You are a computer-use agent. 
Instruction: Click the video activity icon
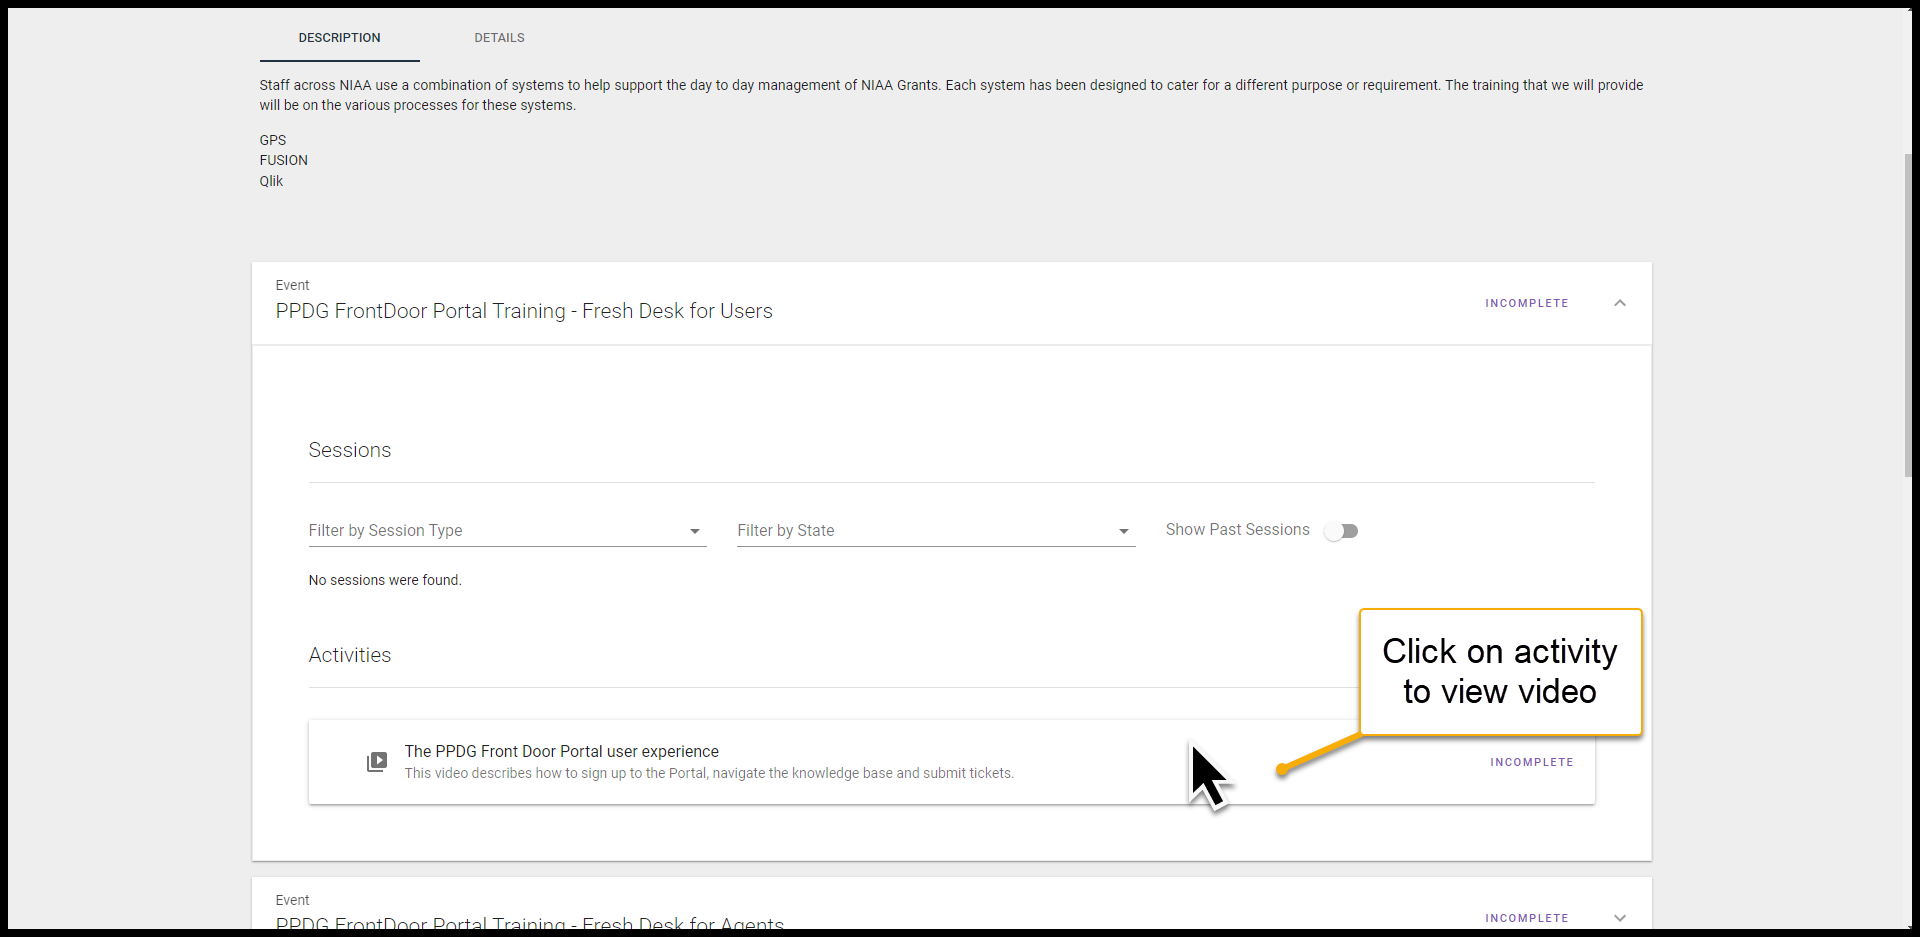coord(377,762)
